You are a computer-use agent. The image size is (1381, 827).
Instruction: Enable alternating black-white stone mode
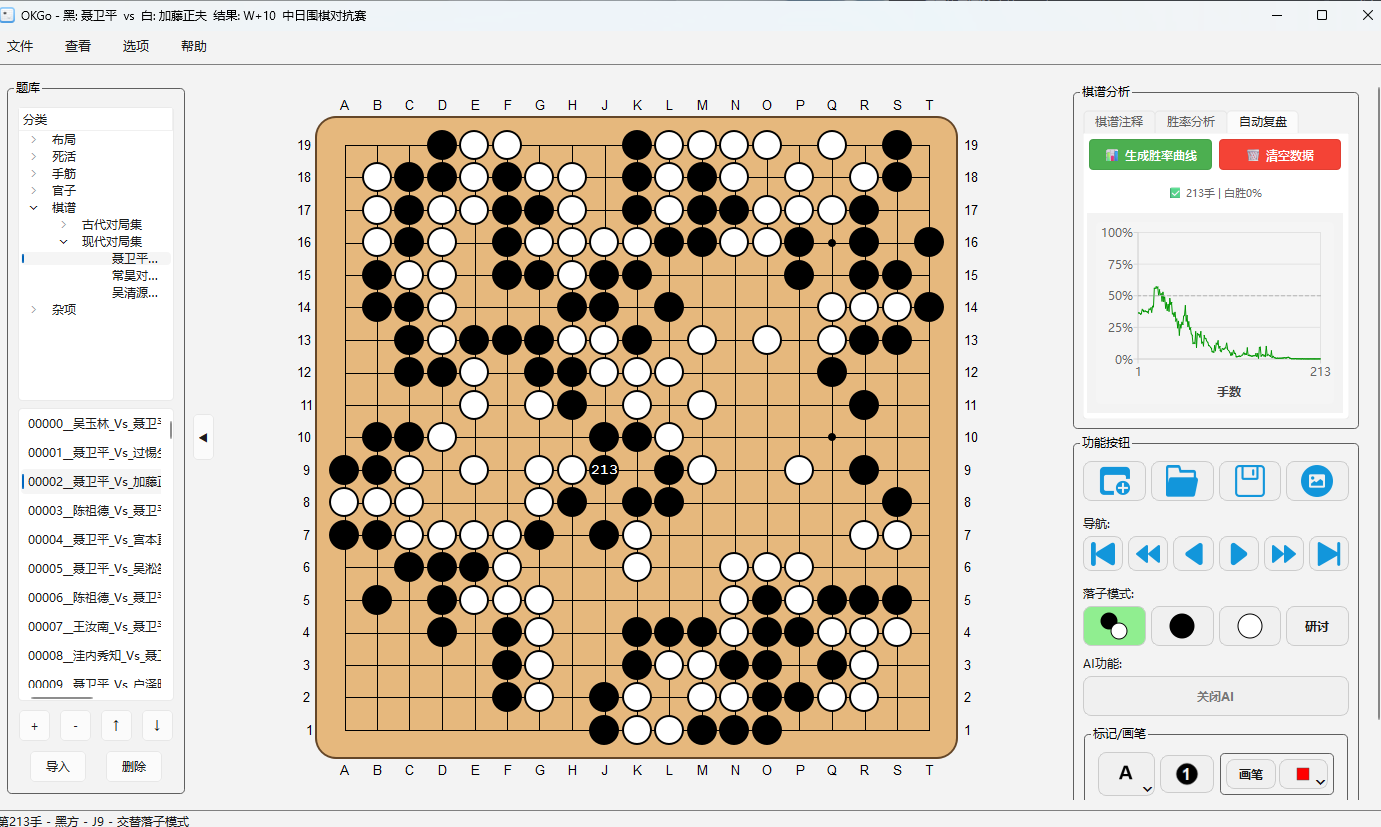click(x=1114, y=626)
